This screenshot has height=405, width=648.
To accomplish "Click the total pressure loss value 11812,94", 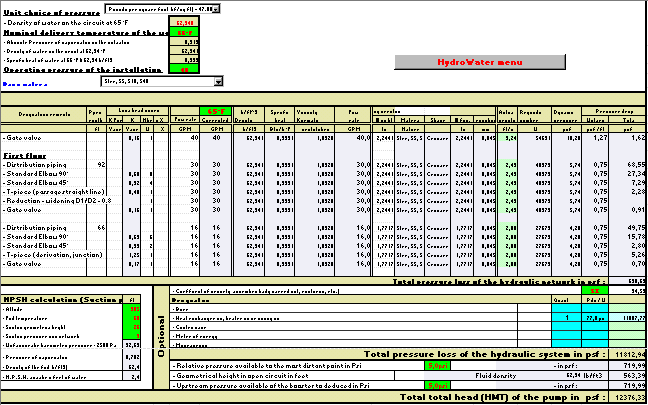I will point(628,354).
